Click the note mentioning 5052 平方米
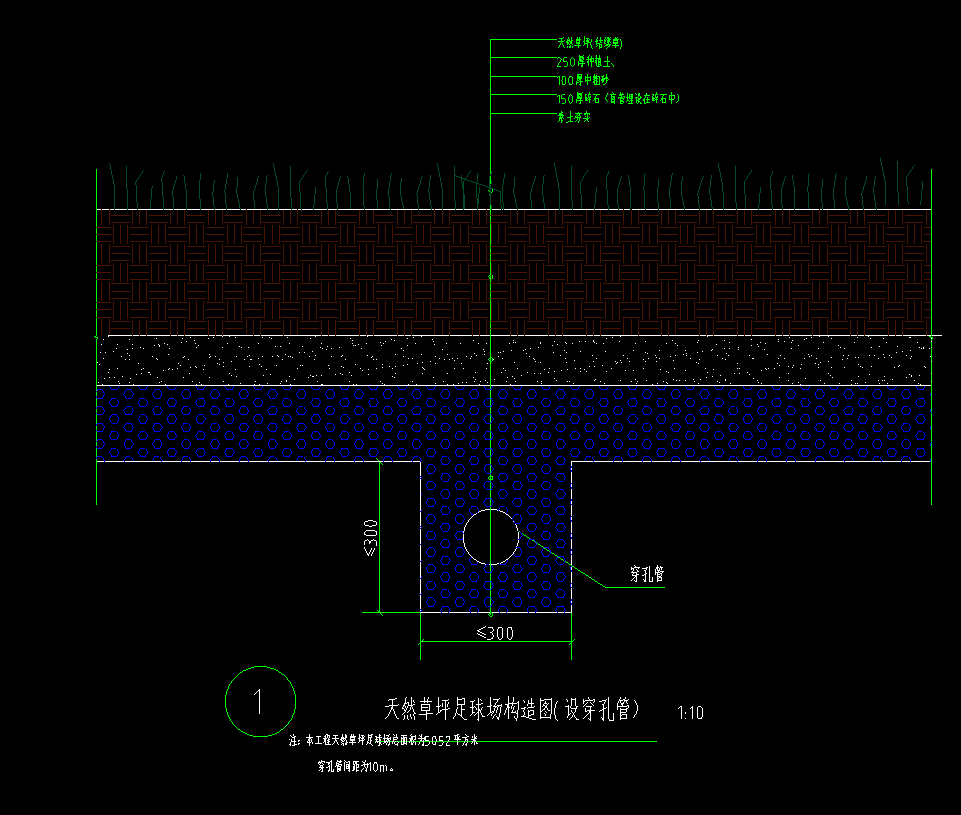Screen dimensions: 961x815 [384, 740]
